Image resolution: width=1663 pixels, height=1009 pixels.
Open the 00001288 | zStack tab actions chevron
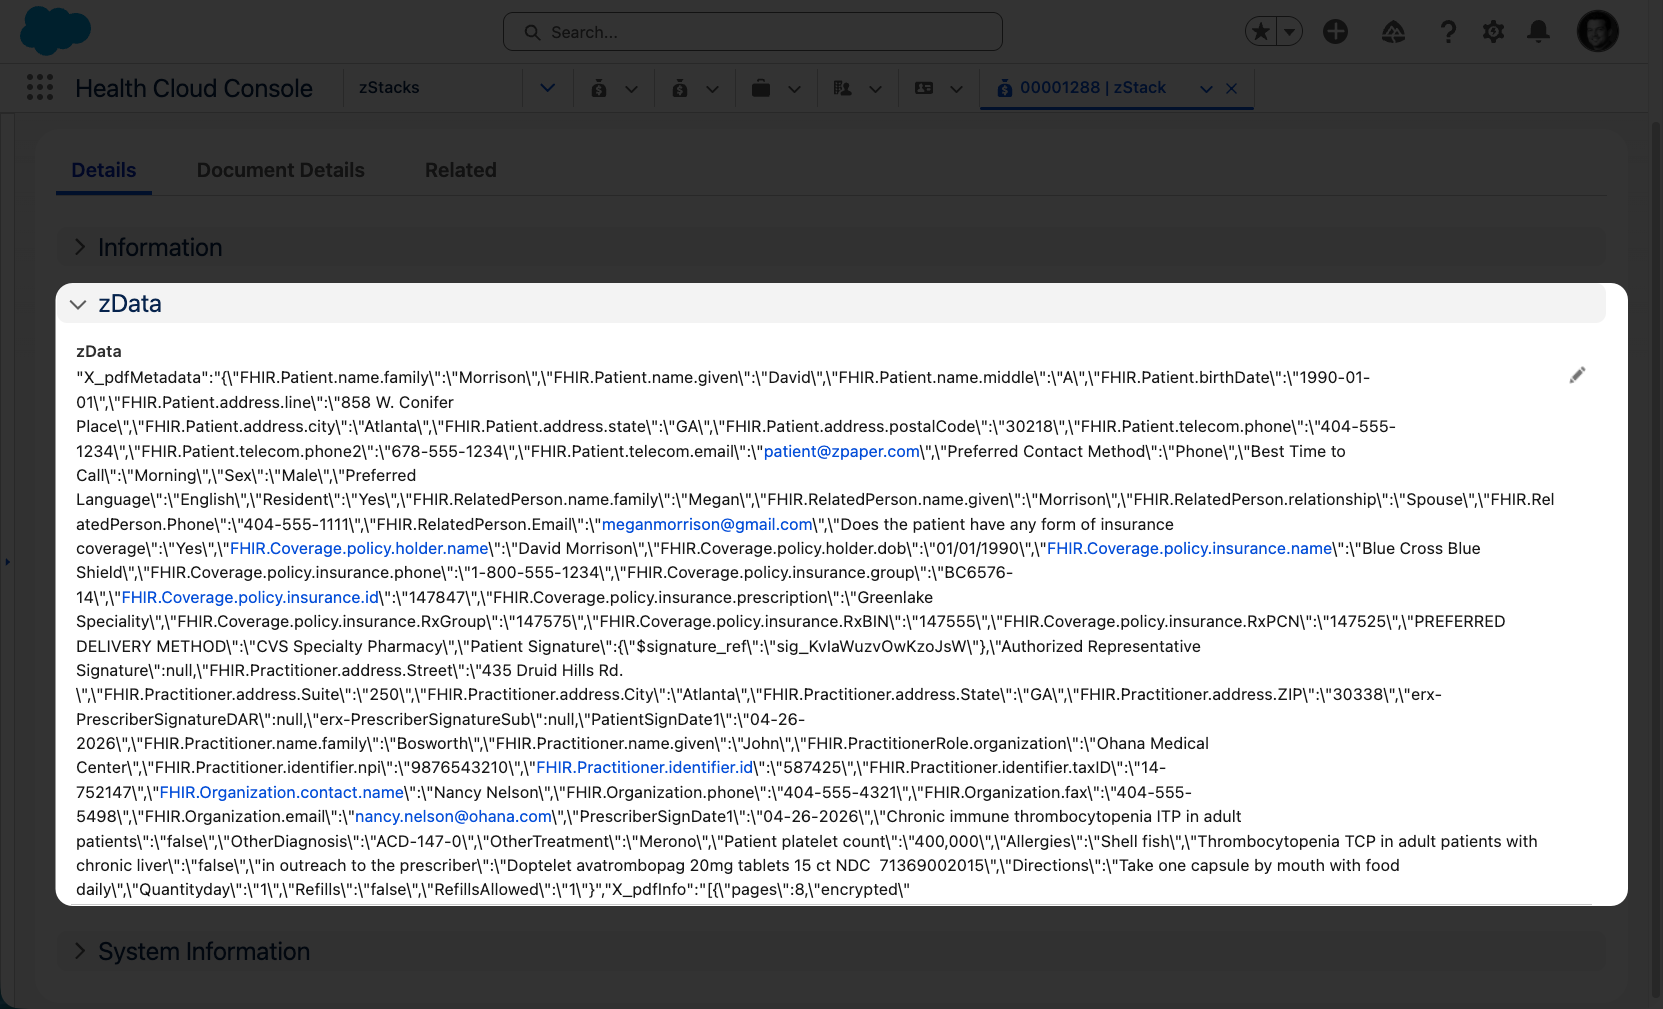(x=1207, y=89)
